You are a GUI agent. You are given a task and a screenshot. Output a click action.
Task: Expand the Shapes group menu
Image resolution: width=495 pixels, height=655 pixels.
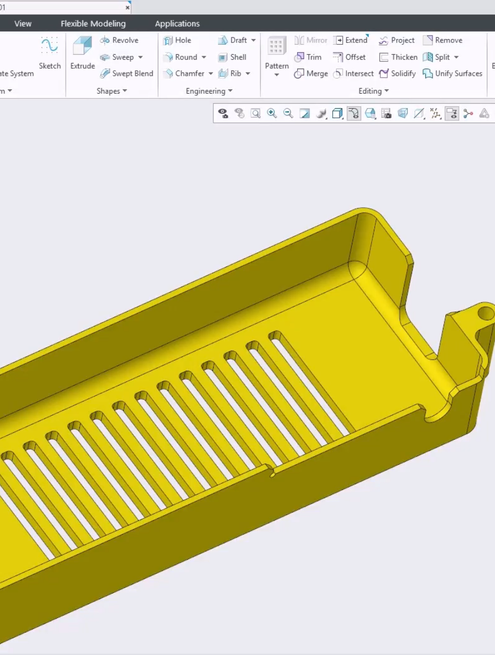(112, 91)
